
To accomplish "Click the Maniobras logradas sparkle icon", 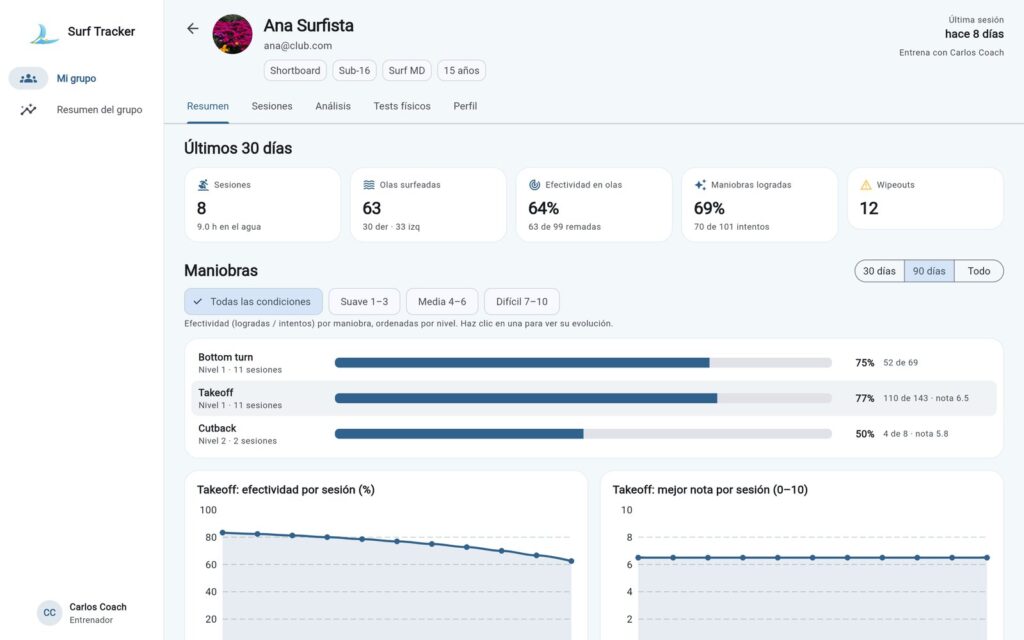I will point(700,185).
